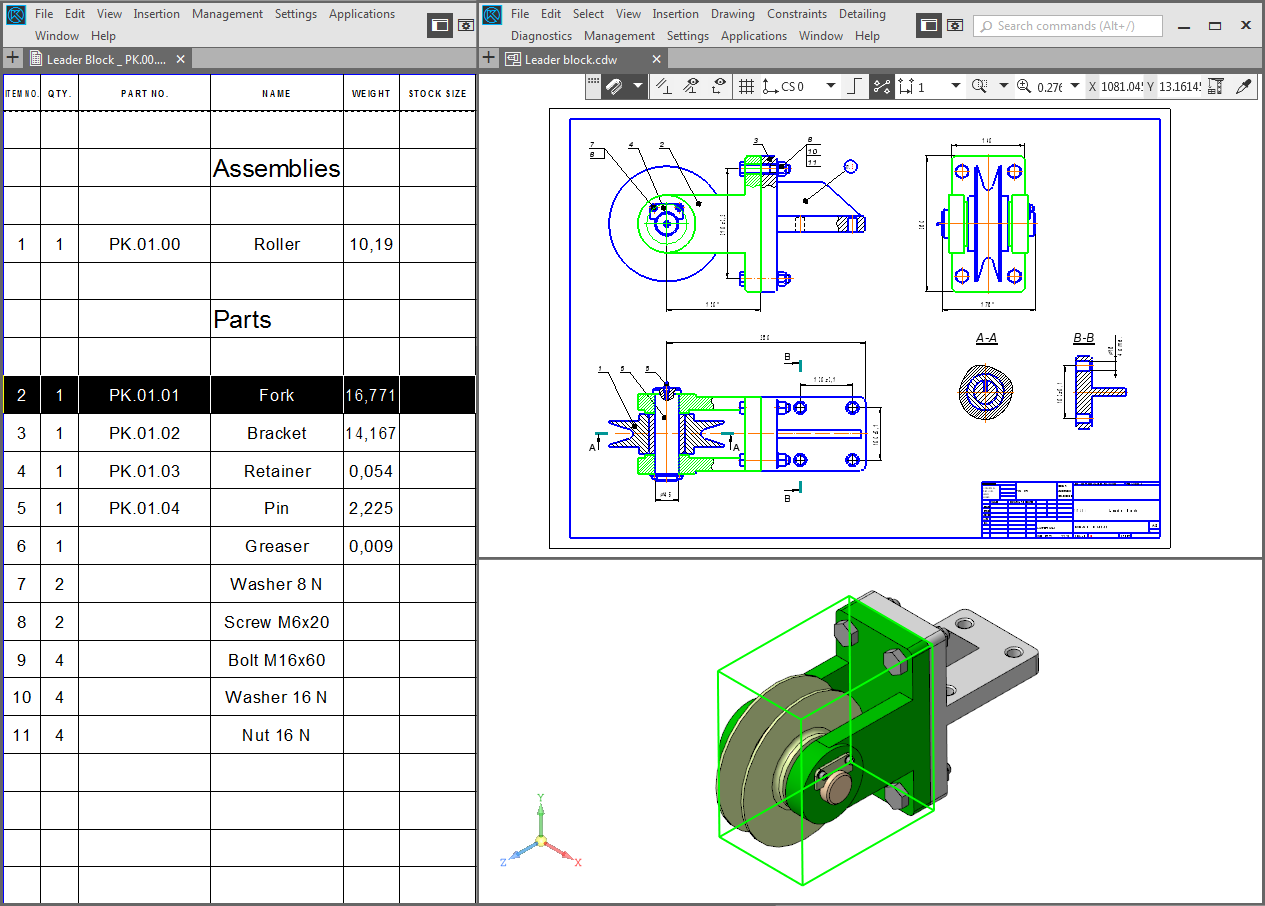Toggle the orthogonal drawing mode button
This screenshot has height=906, width=1265.
pos(854,87)
